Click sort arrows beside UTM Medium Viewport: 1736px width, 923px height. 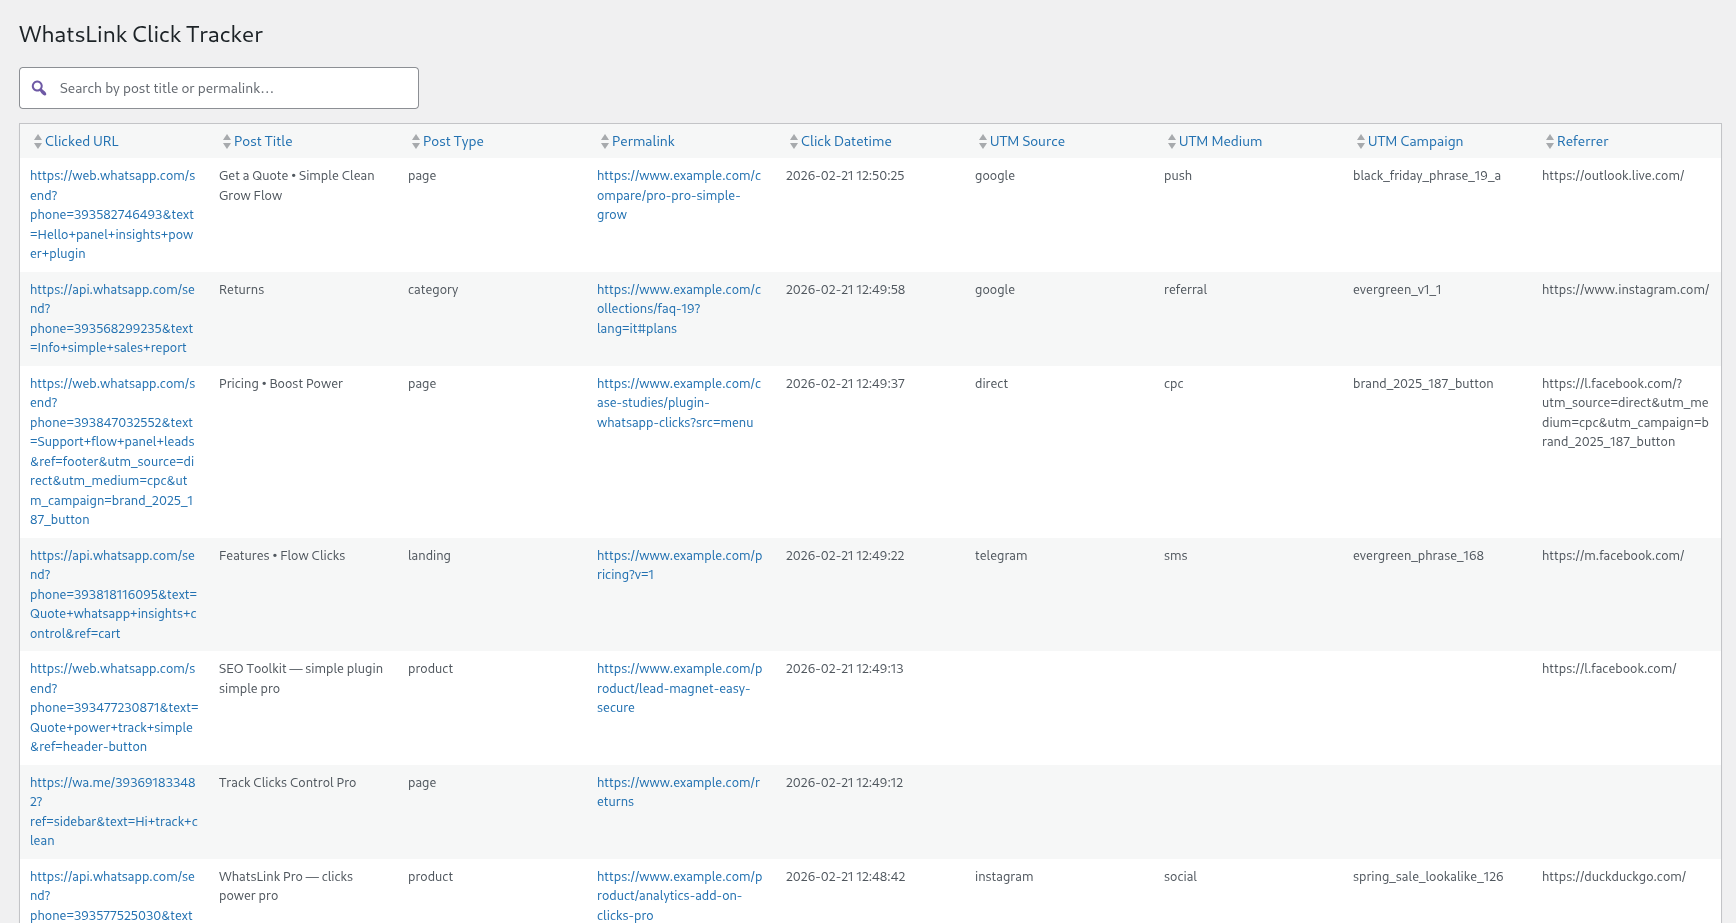coord(1172,142)
